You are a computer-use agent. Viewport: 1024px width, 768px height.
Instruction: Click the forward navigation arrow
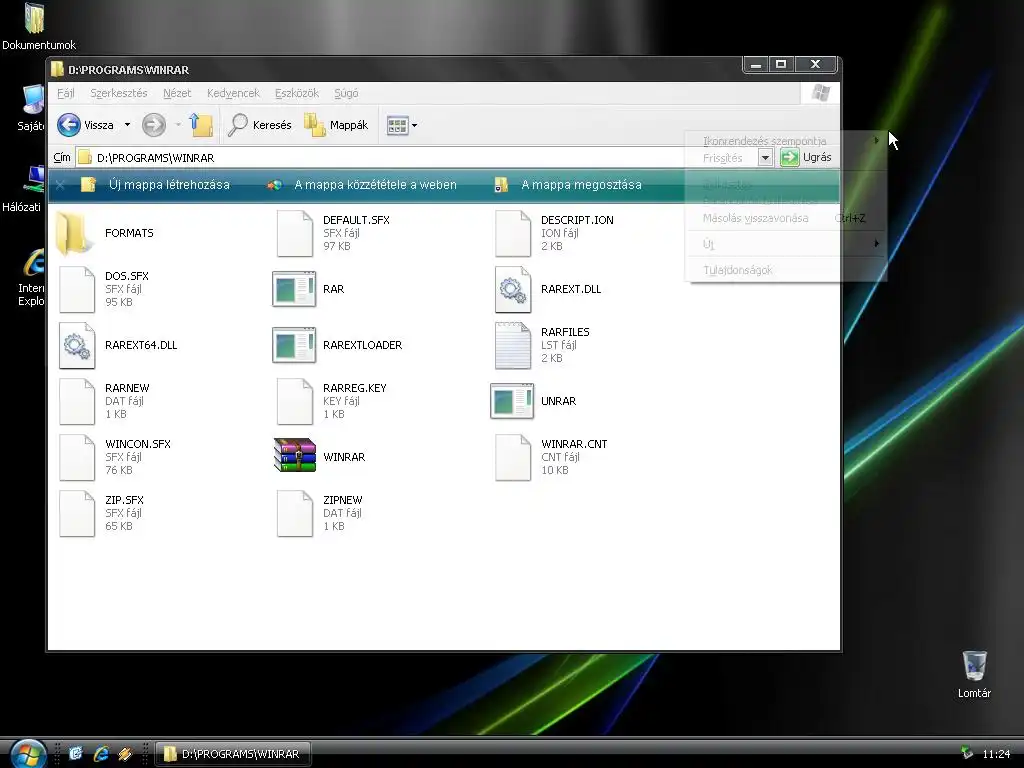(154, 125)
